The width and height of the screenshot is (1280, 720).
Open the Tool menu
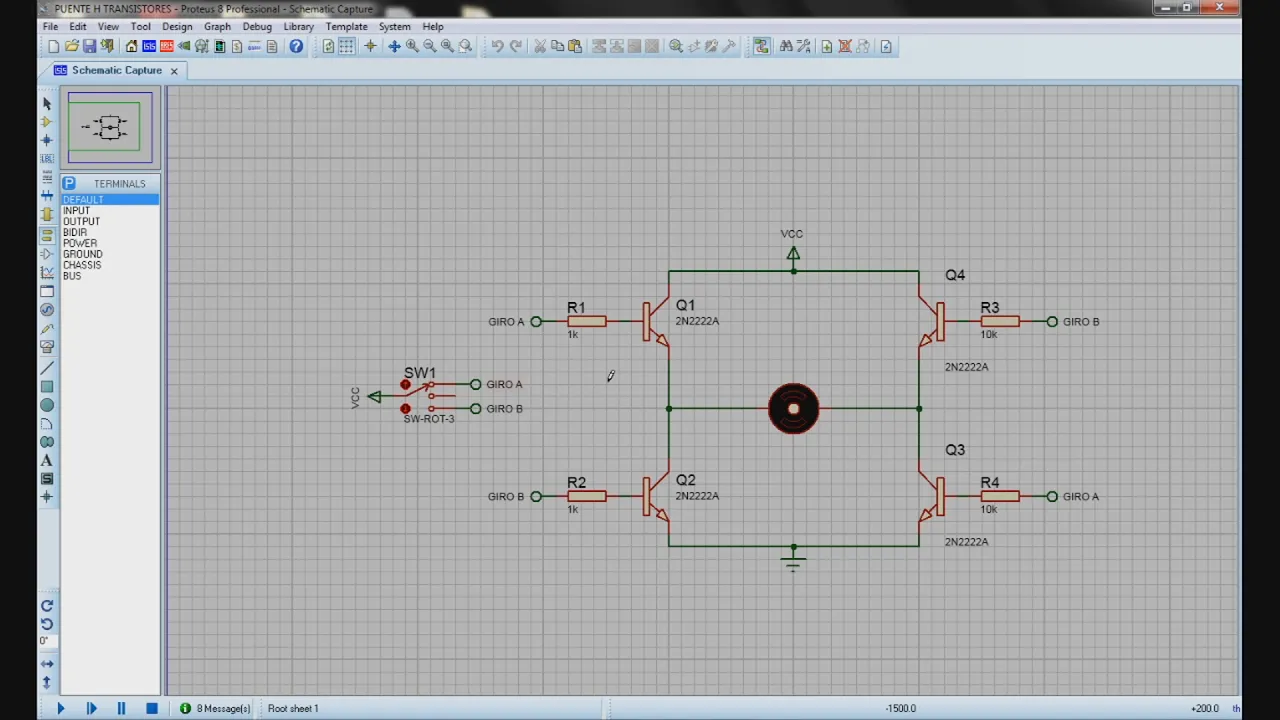141,26
